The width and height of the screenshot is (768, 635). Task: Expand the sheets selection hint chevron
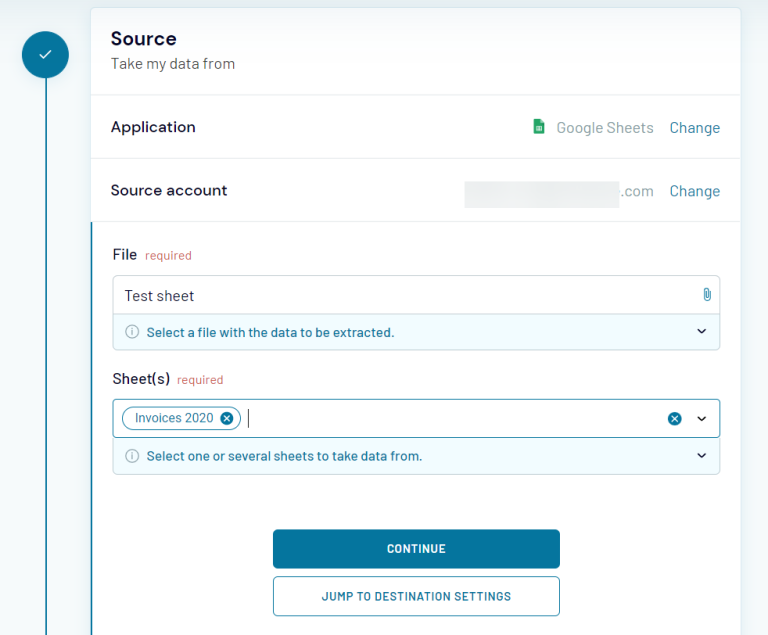(x=701, y=456)
